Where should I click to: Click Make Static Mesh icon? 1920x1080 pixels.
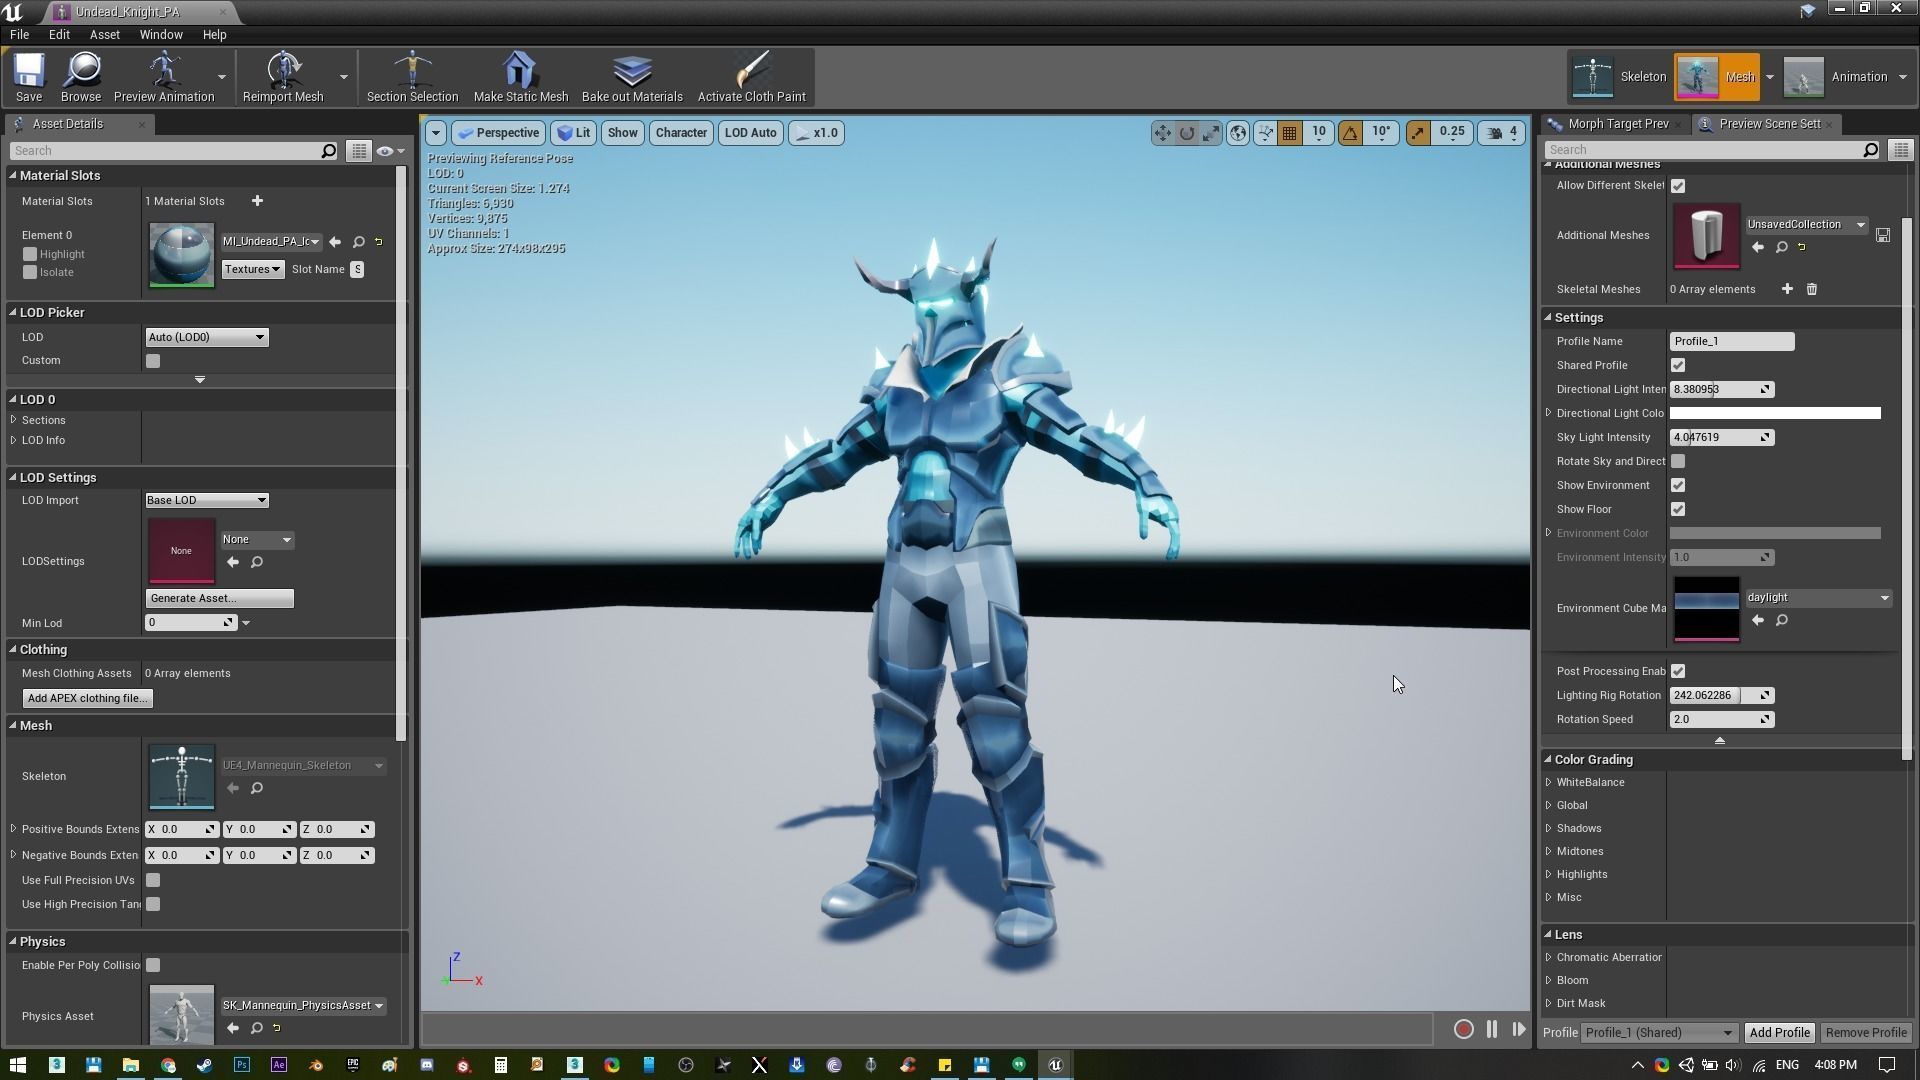[520, 77]
